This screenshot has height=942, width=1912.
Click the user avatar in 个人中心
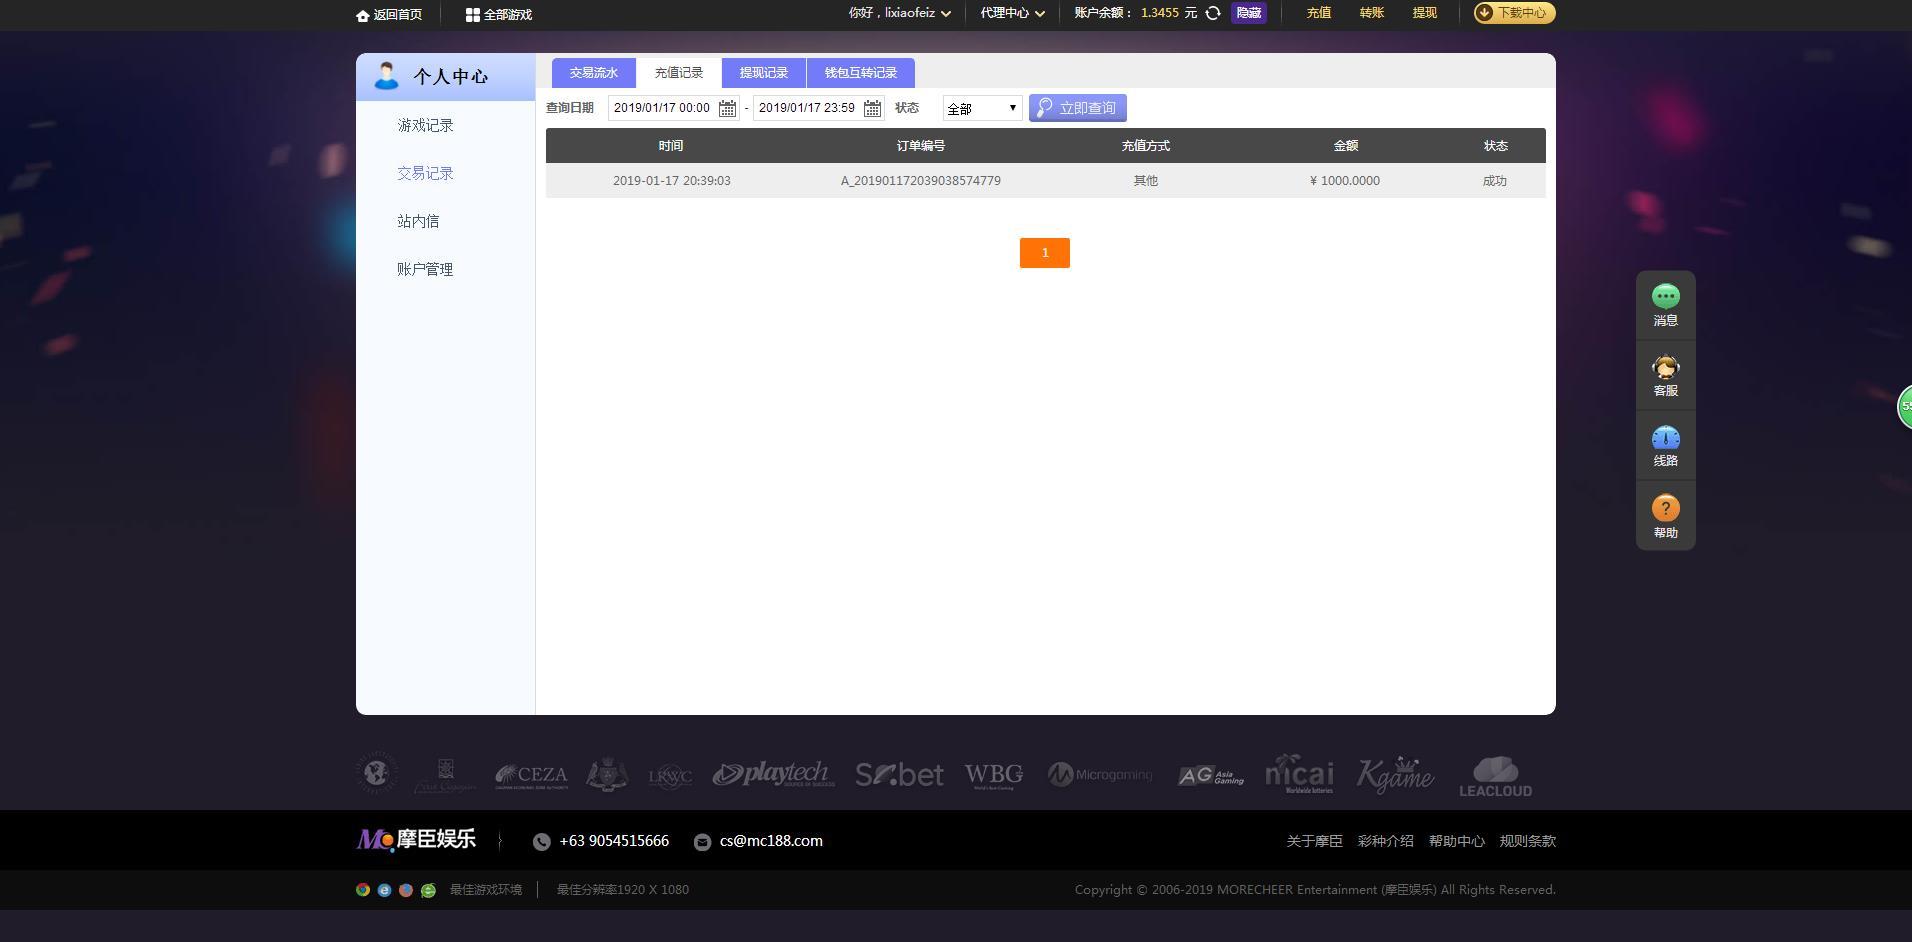[386, 76]
